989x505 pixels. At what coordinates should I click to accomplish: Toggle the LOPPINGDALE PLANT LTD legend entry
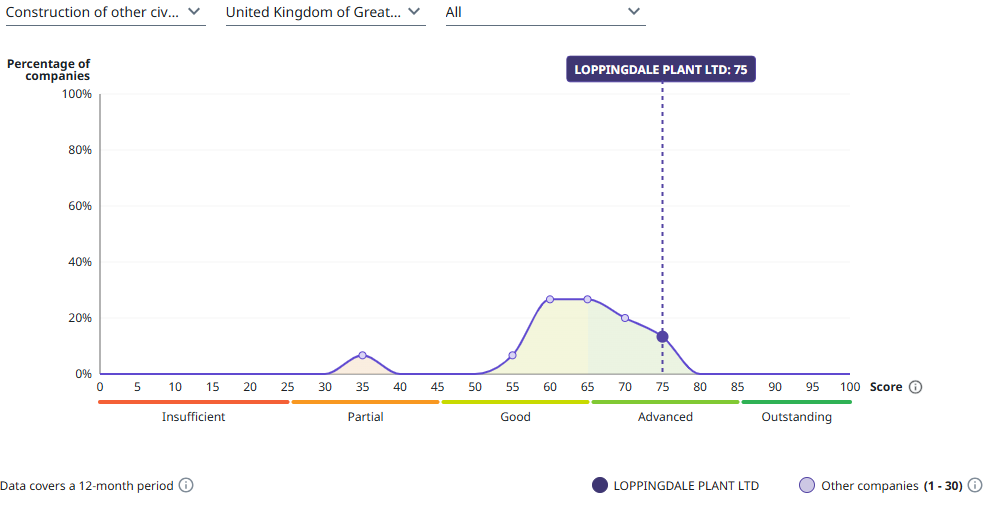coord(676,485)
